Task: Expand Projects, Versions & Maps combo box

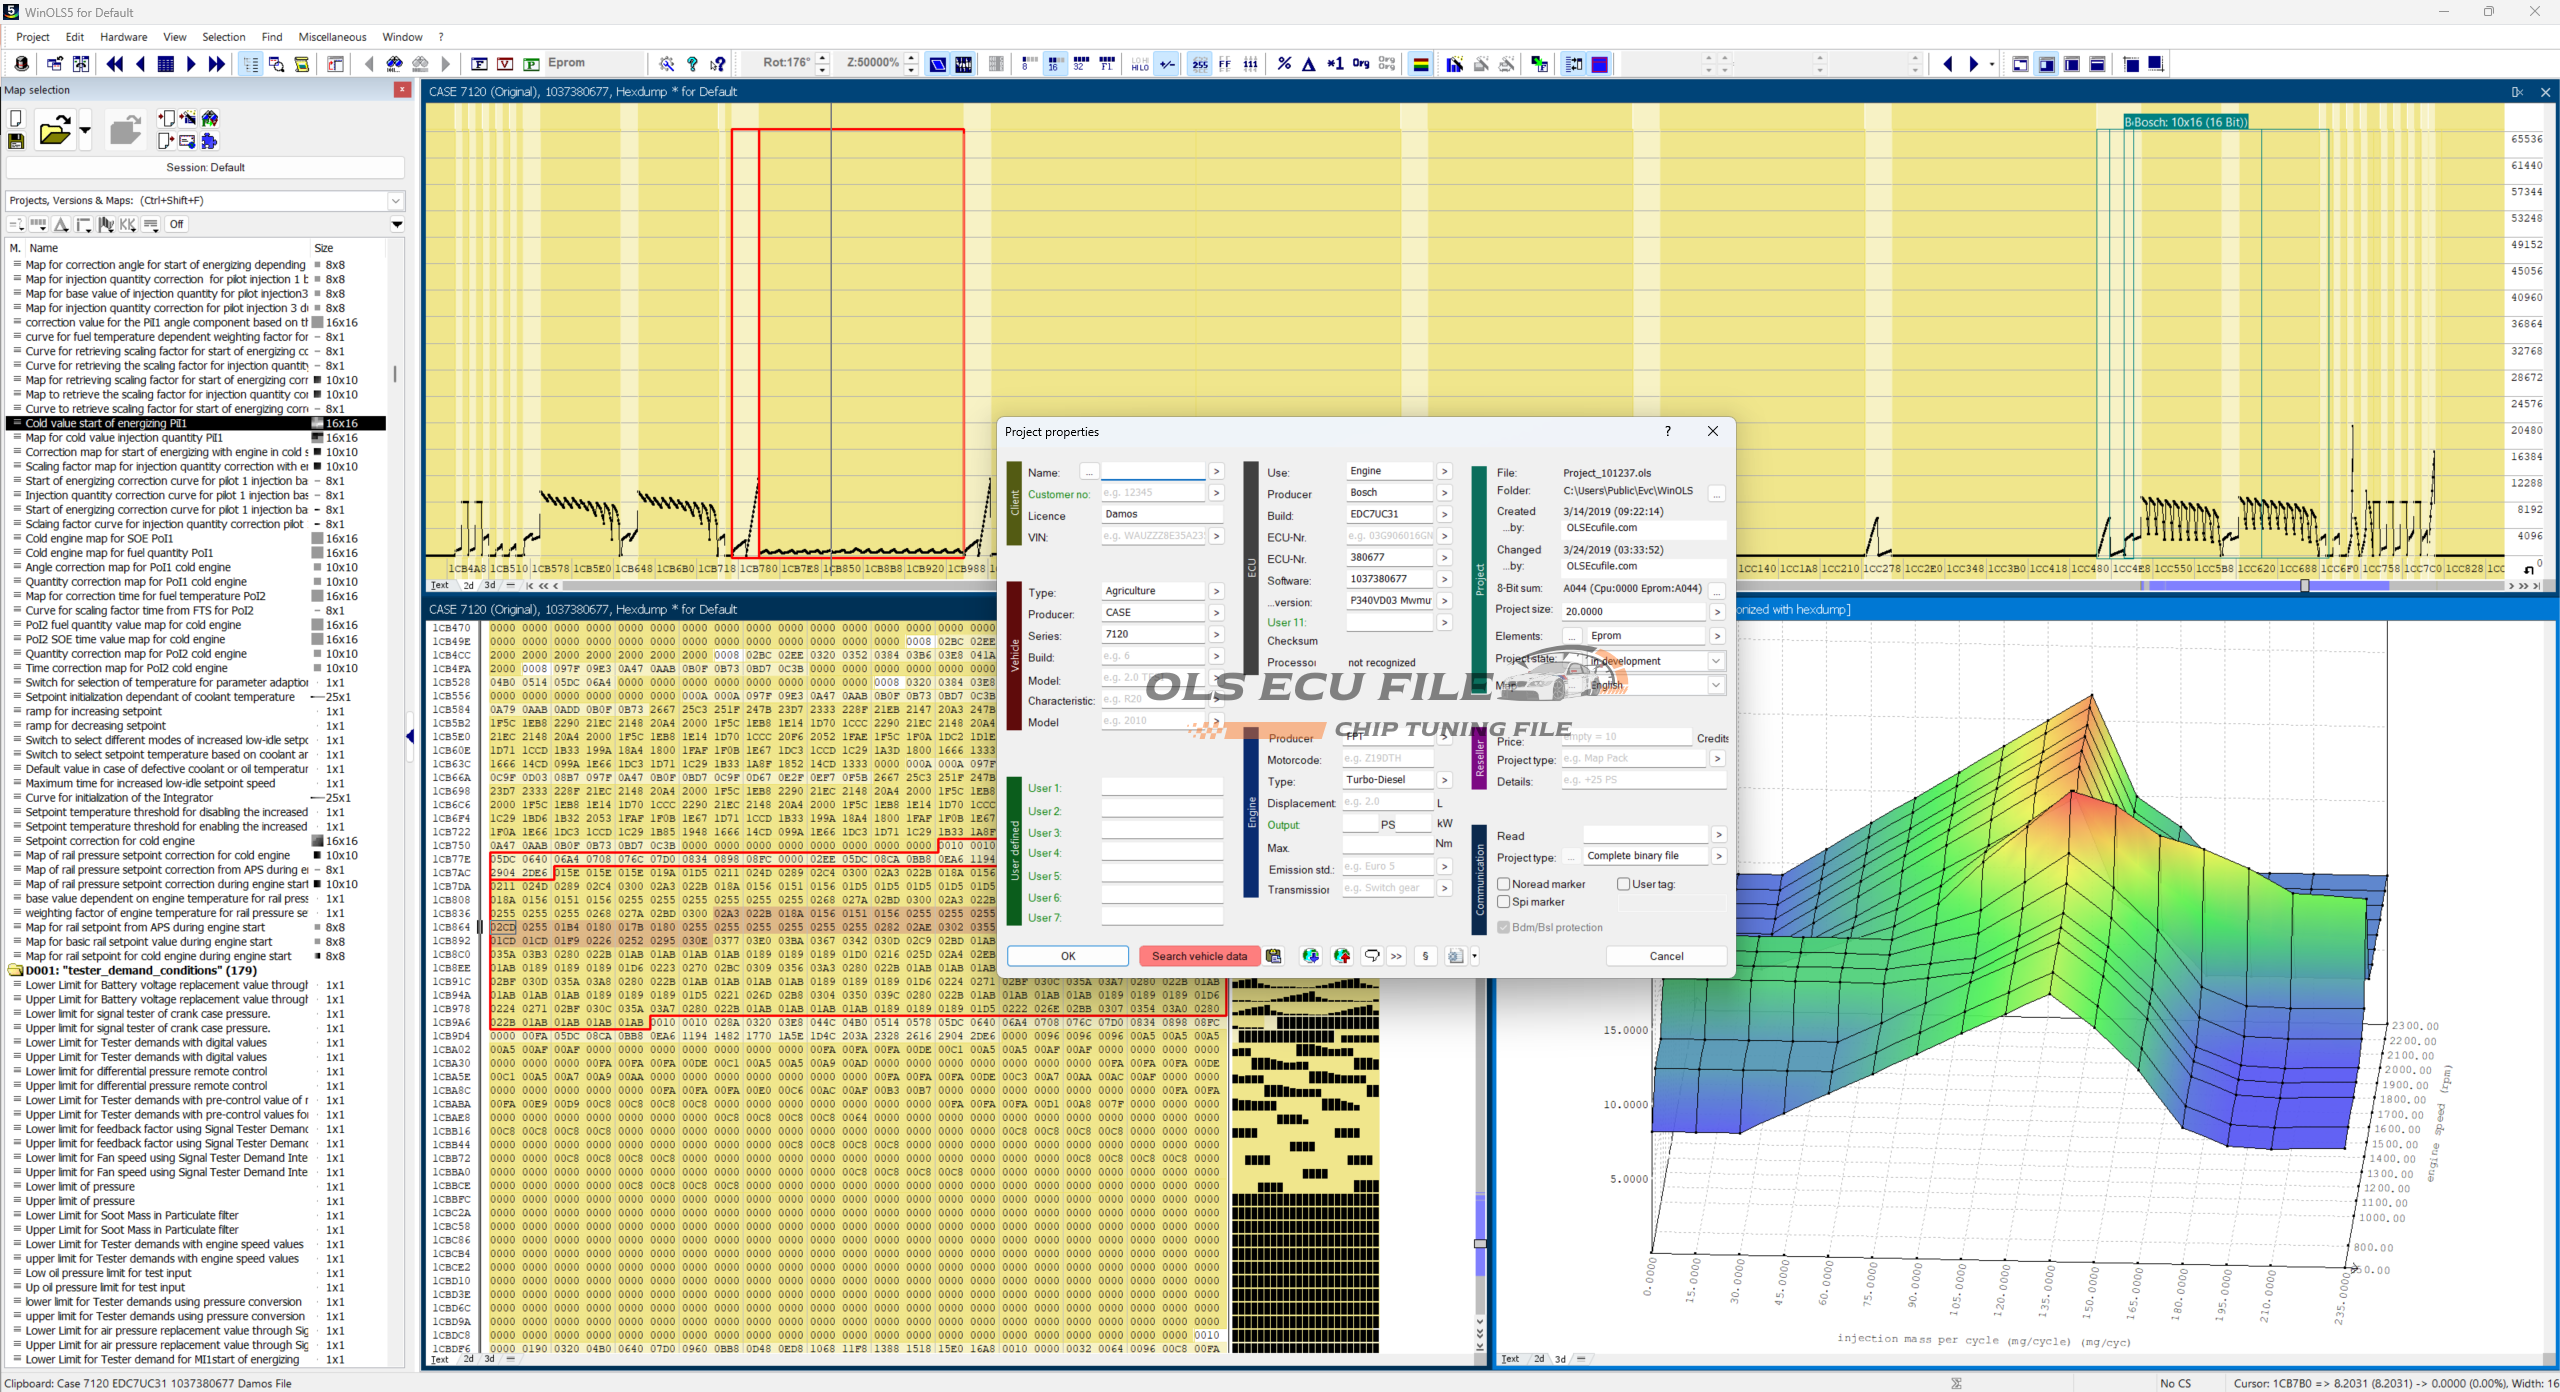Action: pos(396,201)
